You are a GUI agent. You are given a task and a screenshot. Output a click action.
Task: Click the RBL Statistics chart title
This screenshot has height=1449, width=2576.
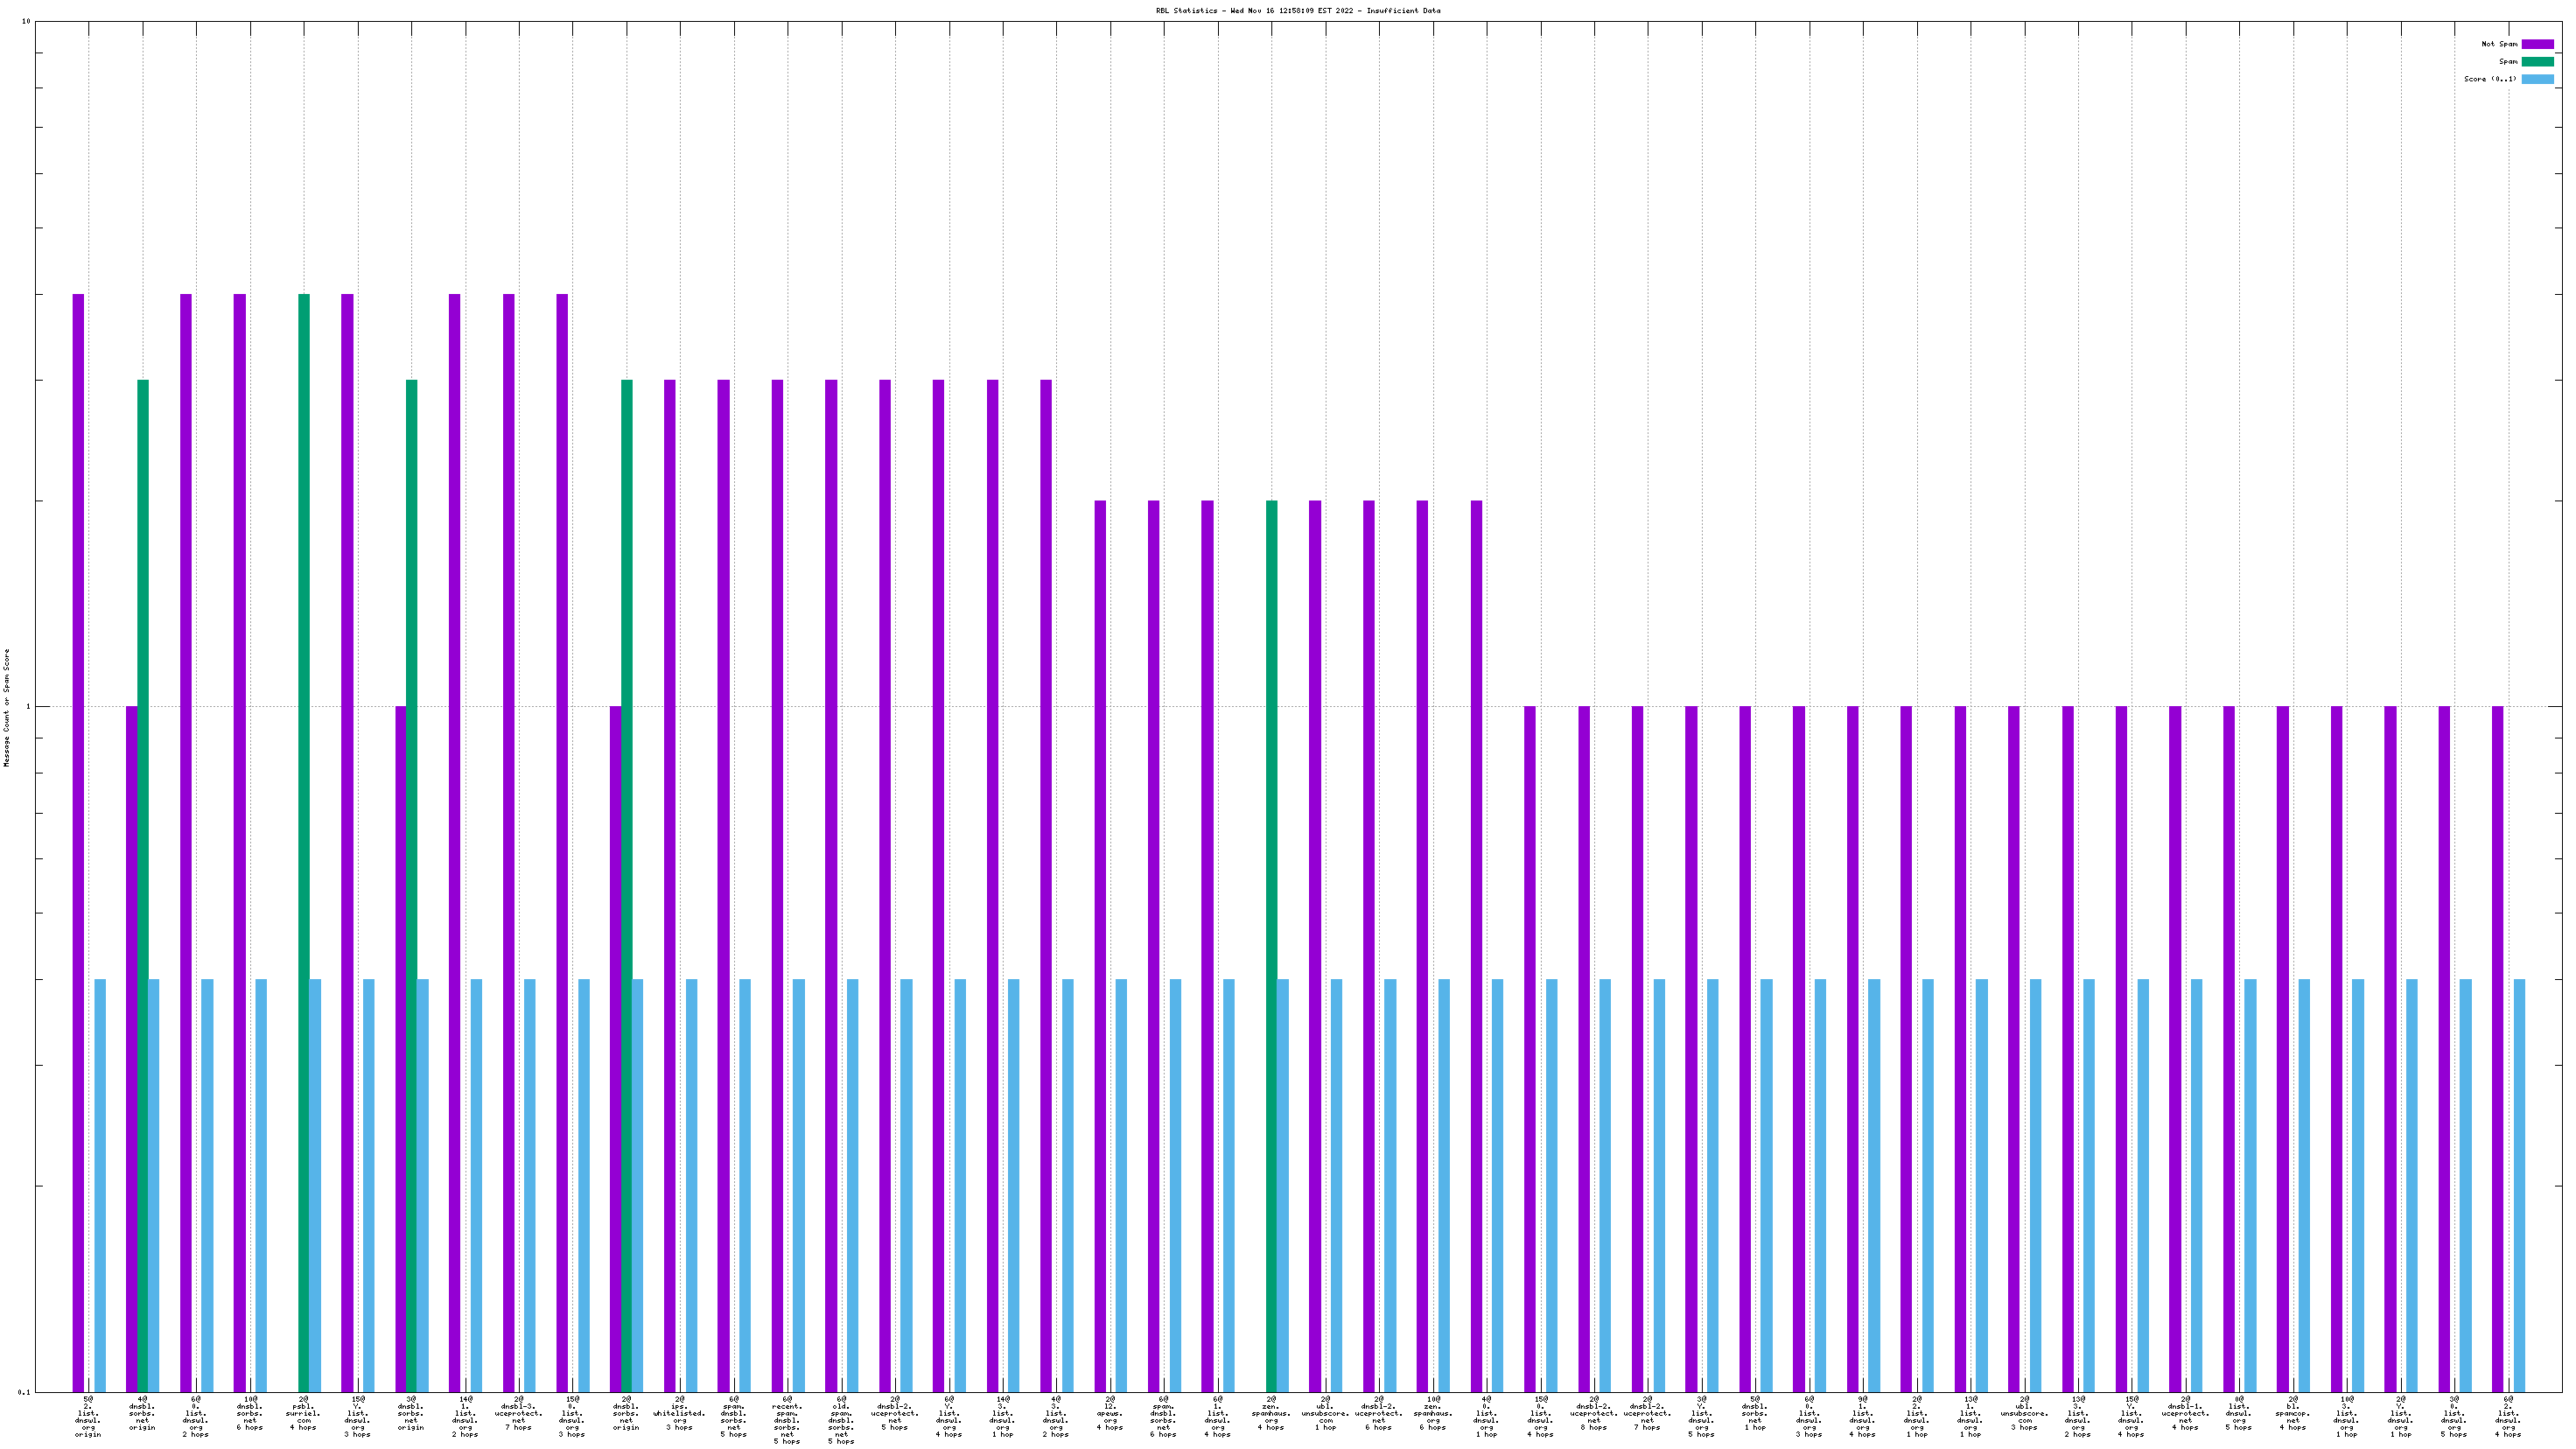tap(1298, 11)
